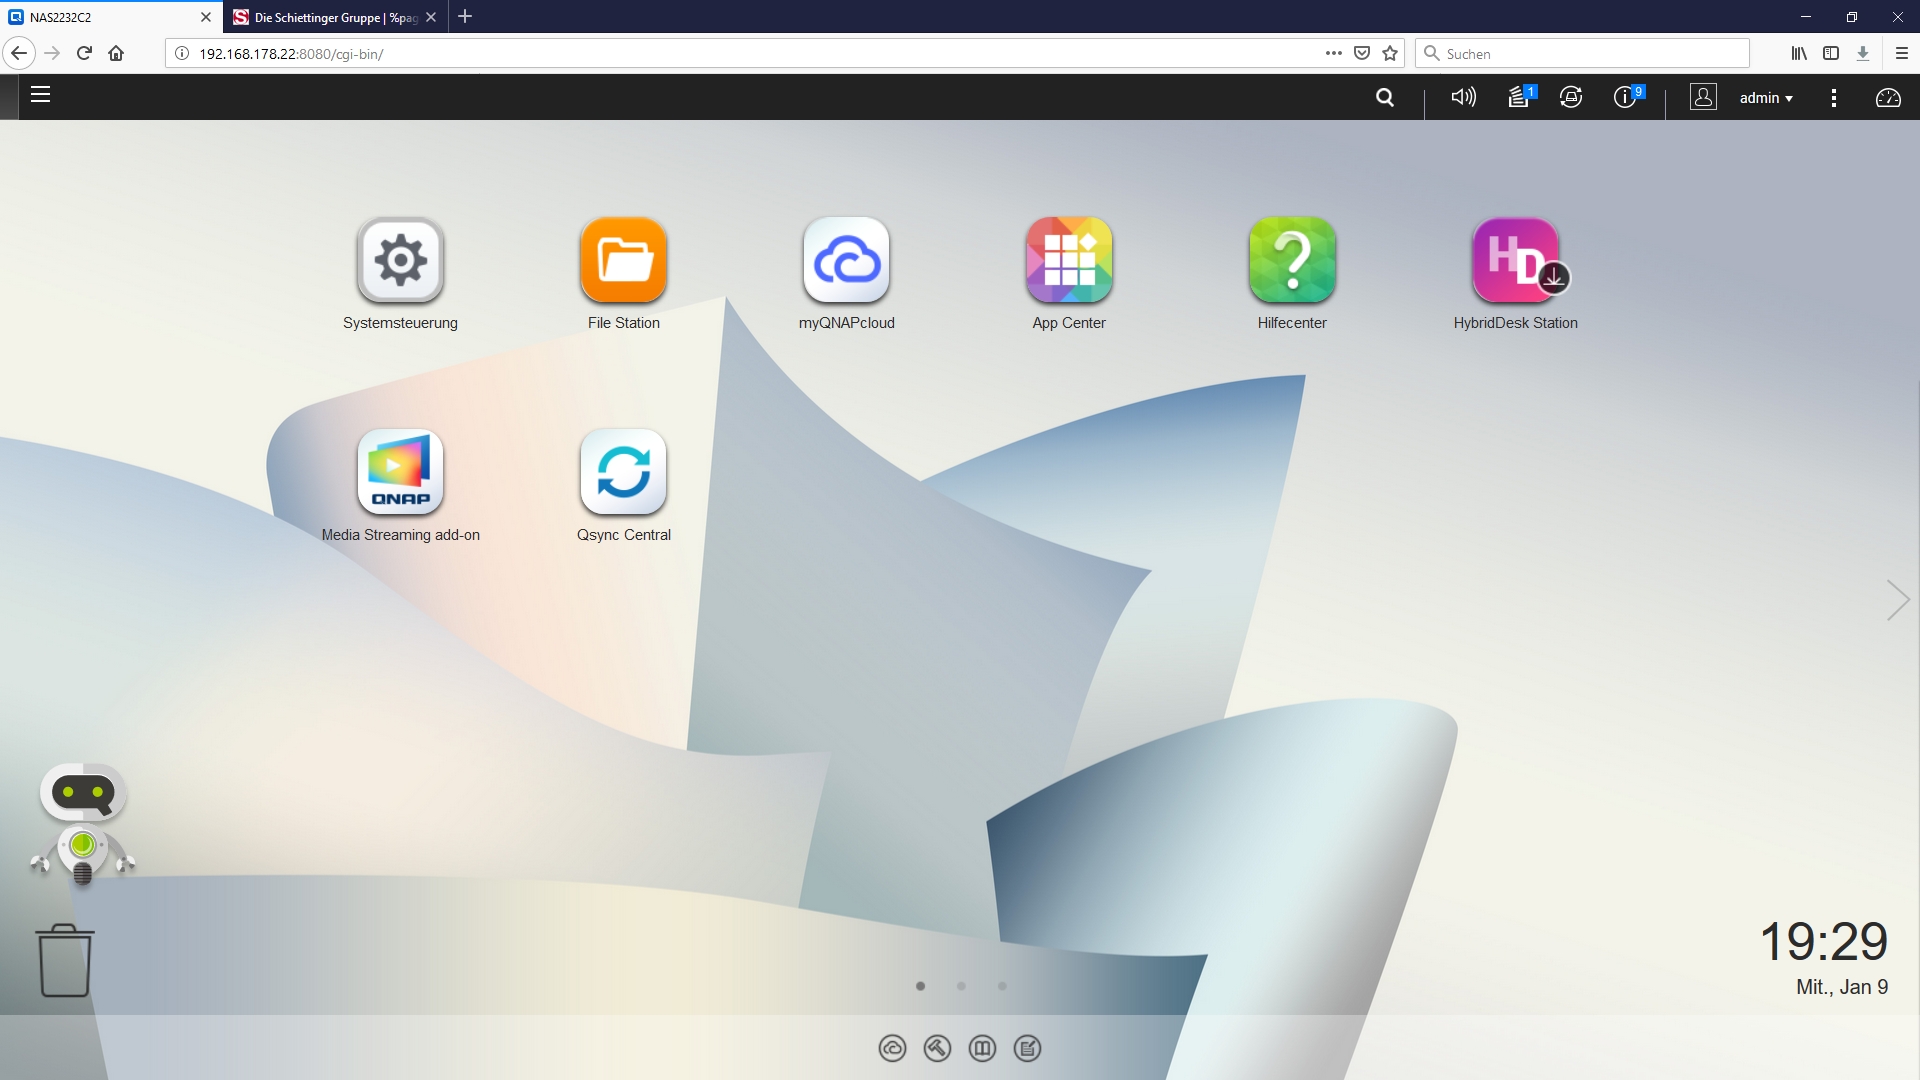
Task: Expand the admin user dropdown
Action: tap(1765, 98)
